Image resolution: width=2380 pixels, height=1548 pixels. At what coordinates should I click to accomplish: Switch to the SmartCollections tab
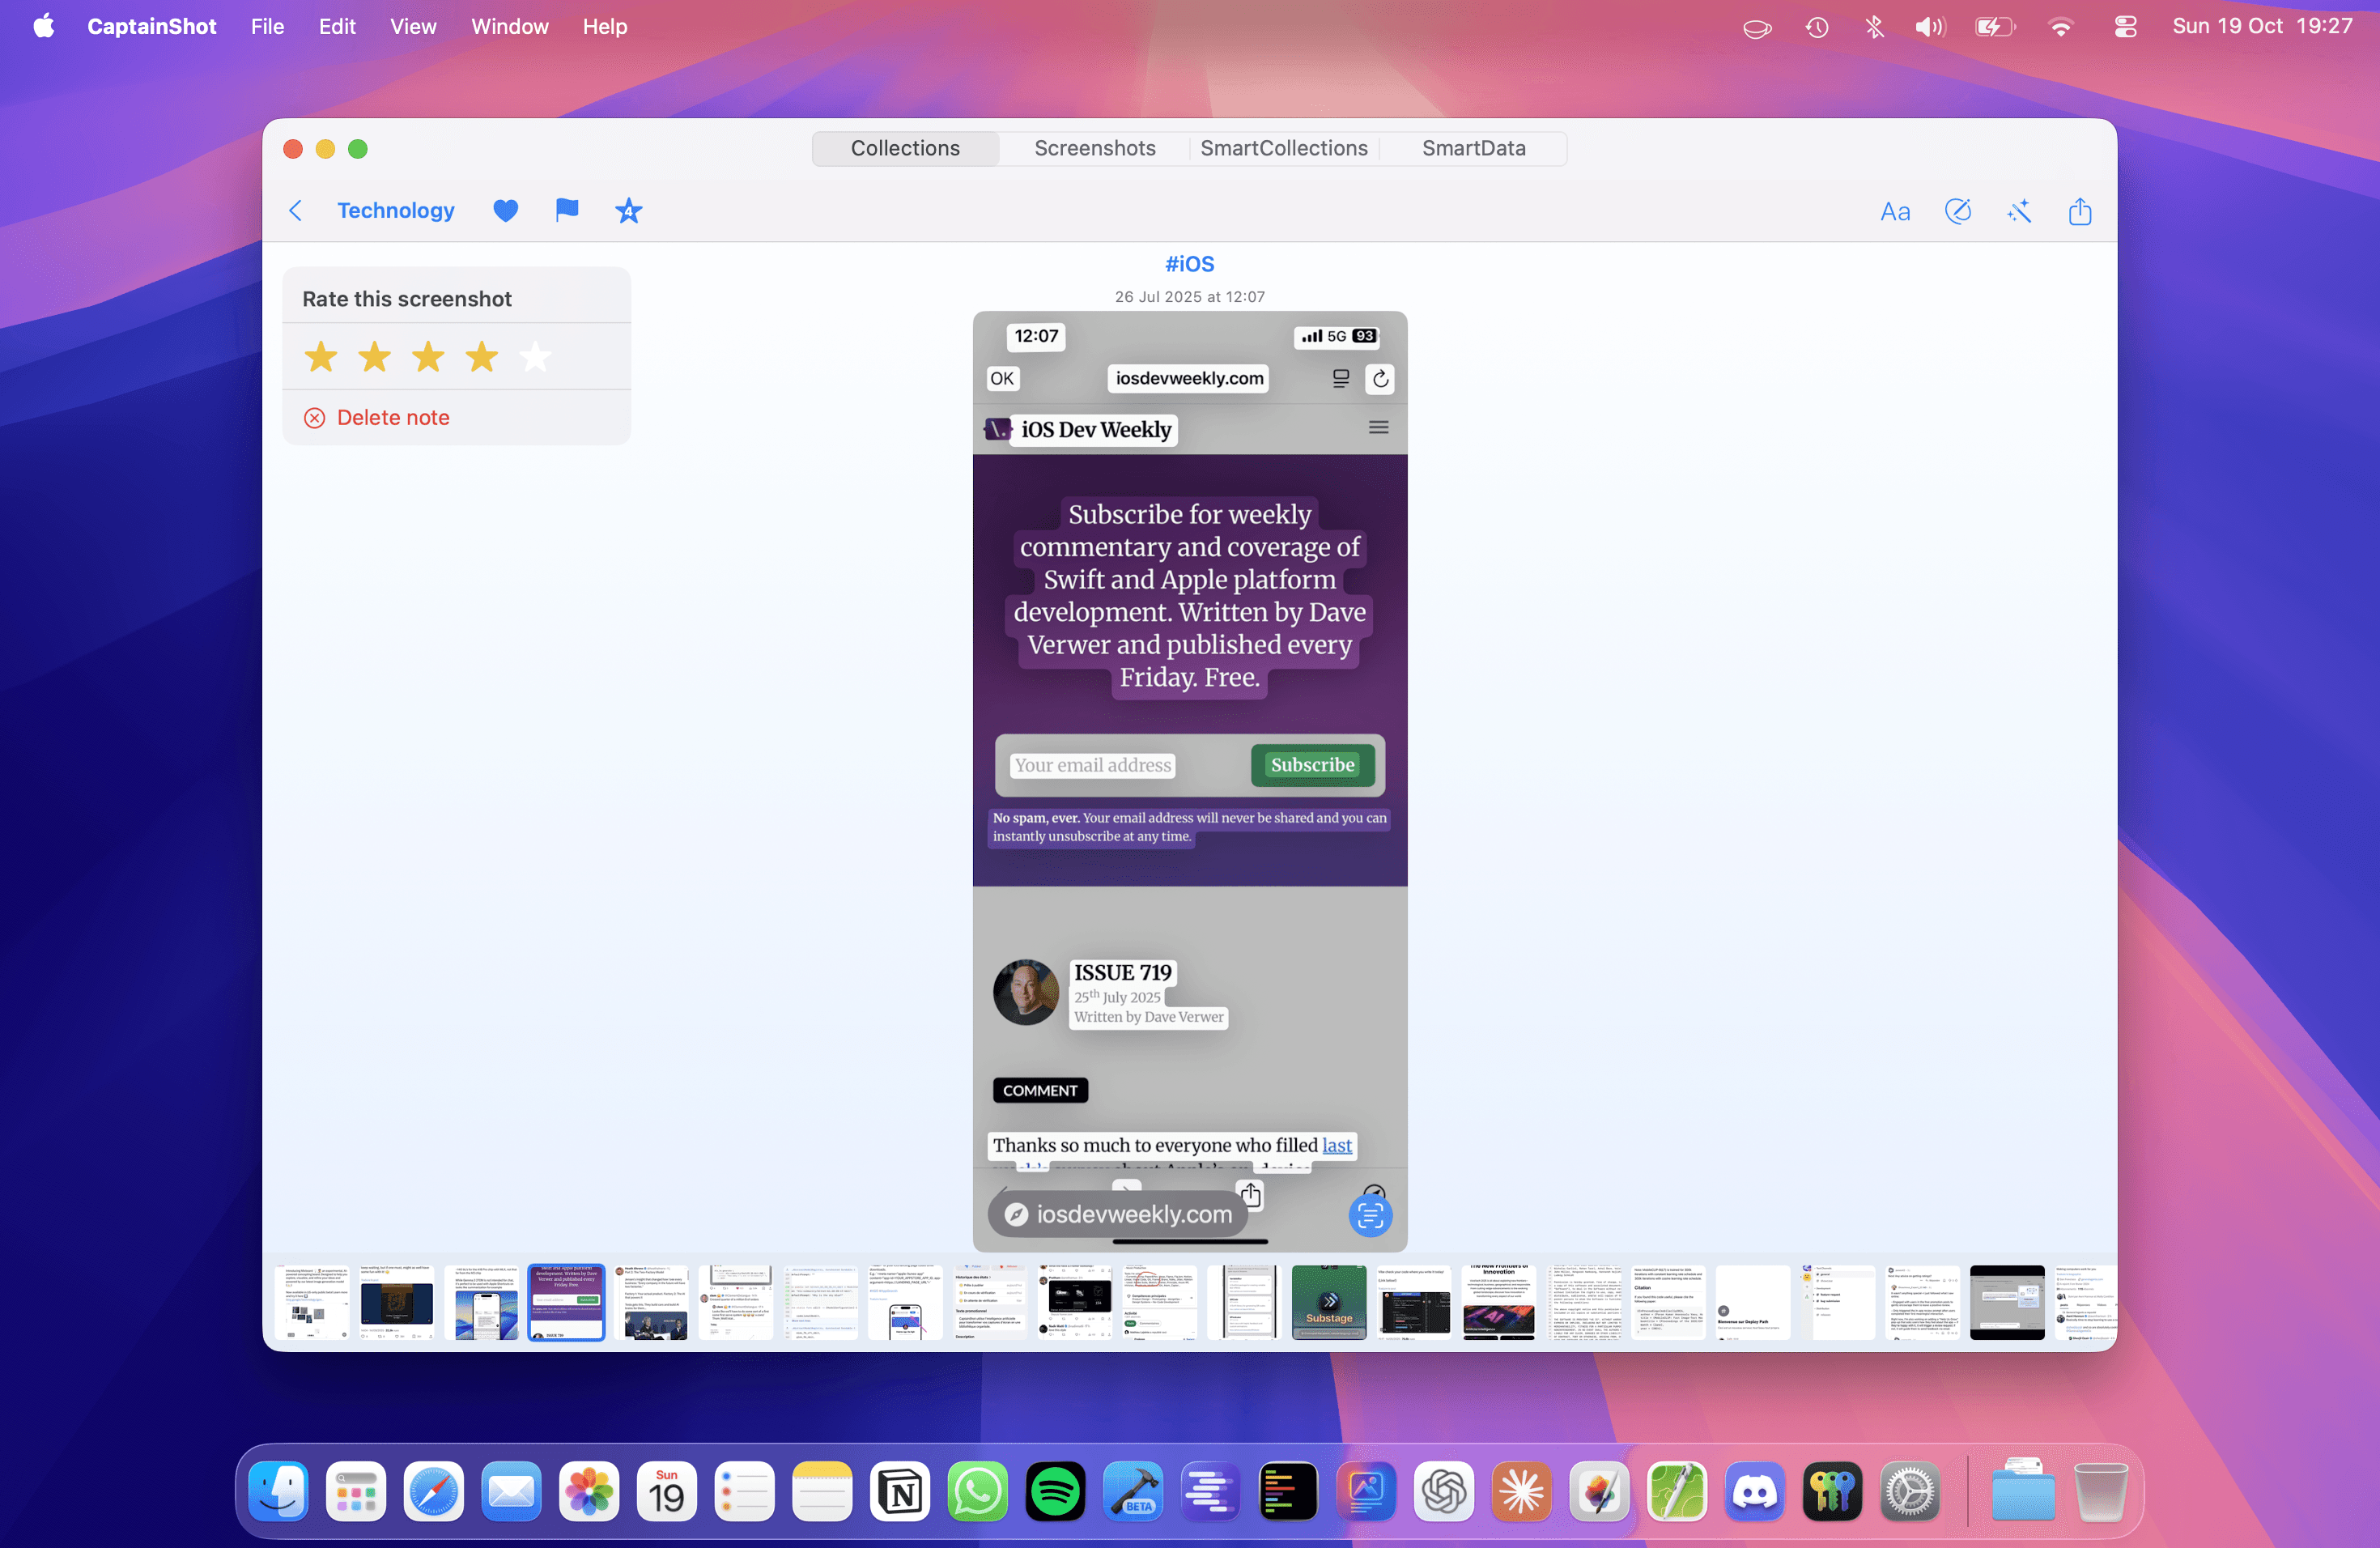click(x=1284, y=148)
